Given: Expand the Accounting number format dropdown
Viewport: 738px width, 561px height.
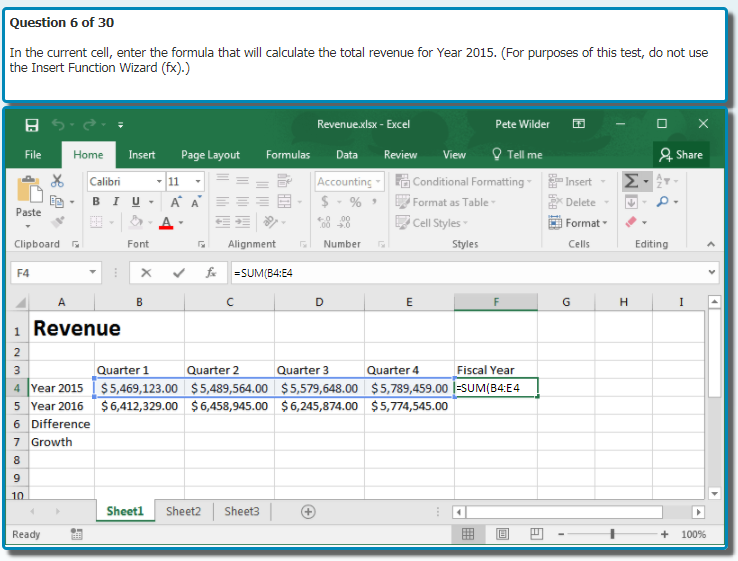Looking at the screenshot, I should [x=377, y=181].
